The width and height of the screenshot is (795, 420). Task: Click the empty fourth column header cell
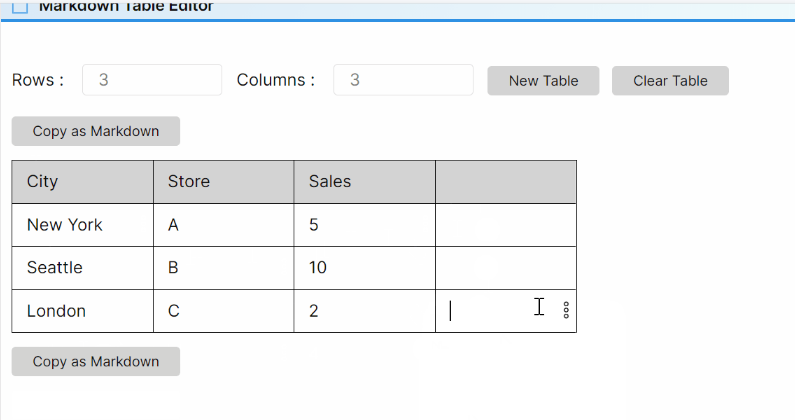[x=505, y=181]
